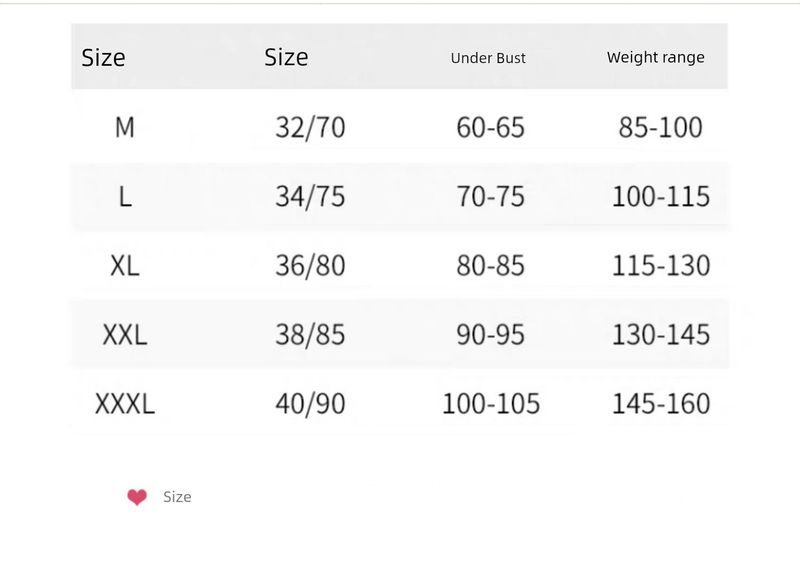Select the XL size row label
Screen dimensions: 800x563
(x=125, y=266)
